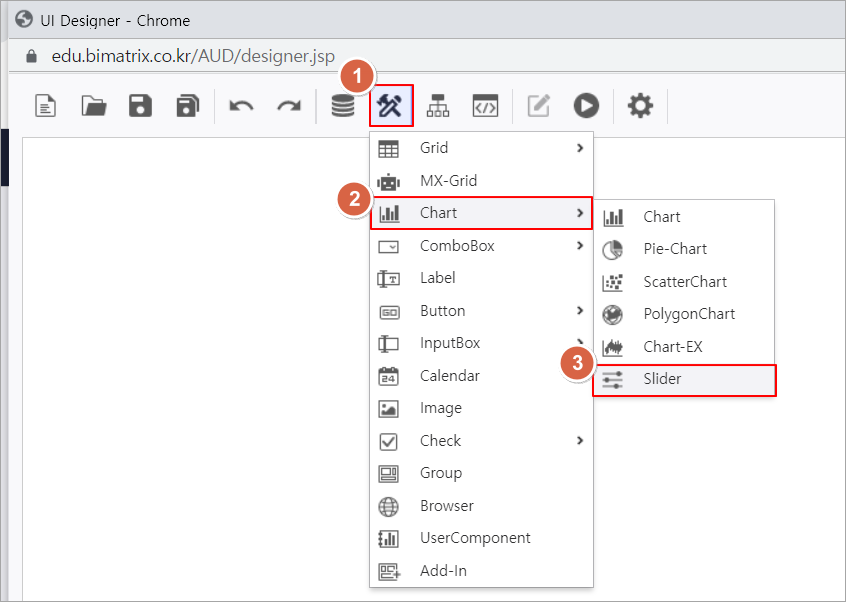The width and height of the screenshot is (846, 602).
Task: Click the Save disk icon
Action: click(141, 106)
